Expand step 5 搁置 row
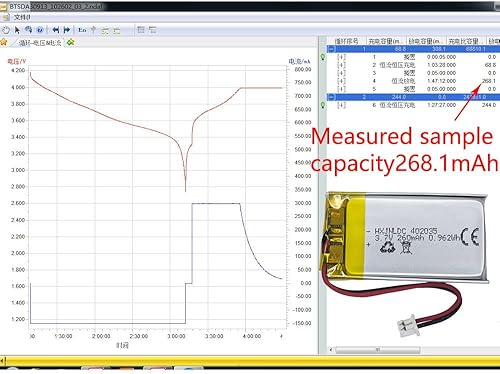This screenshot has width=500, height=374. [x=341, y=89]
